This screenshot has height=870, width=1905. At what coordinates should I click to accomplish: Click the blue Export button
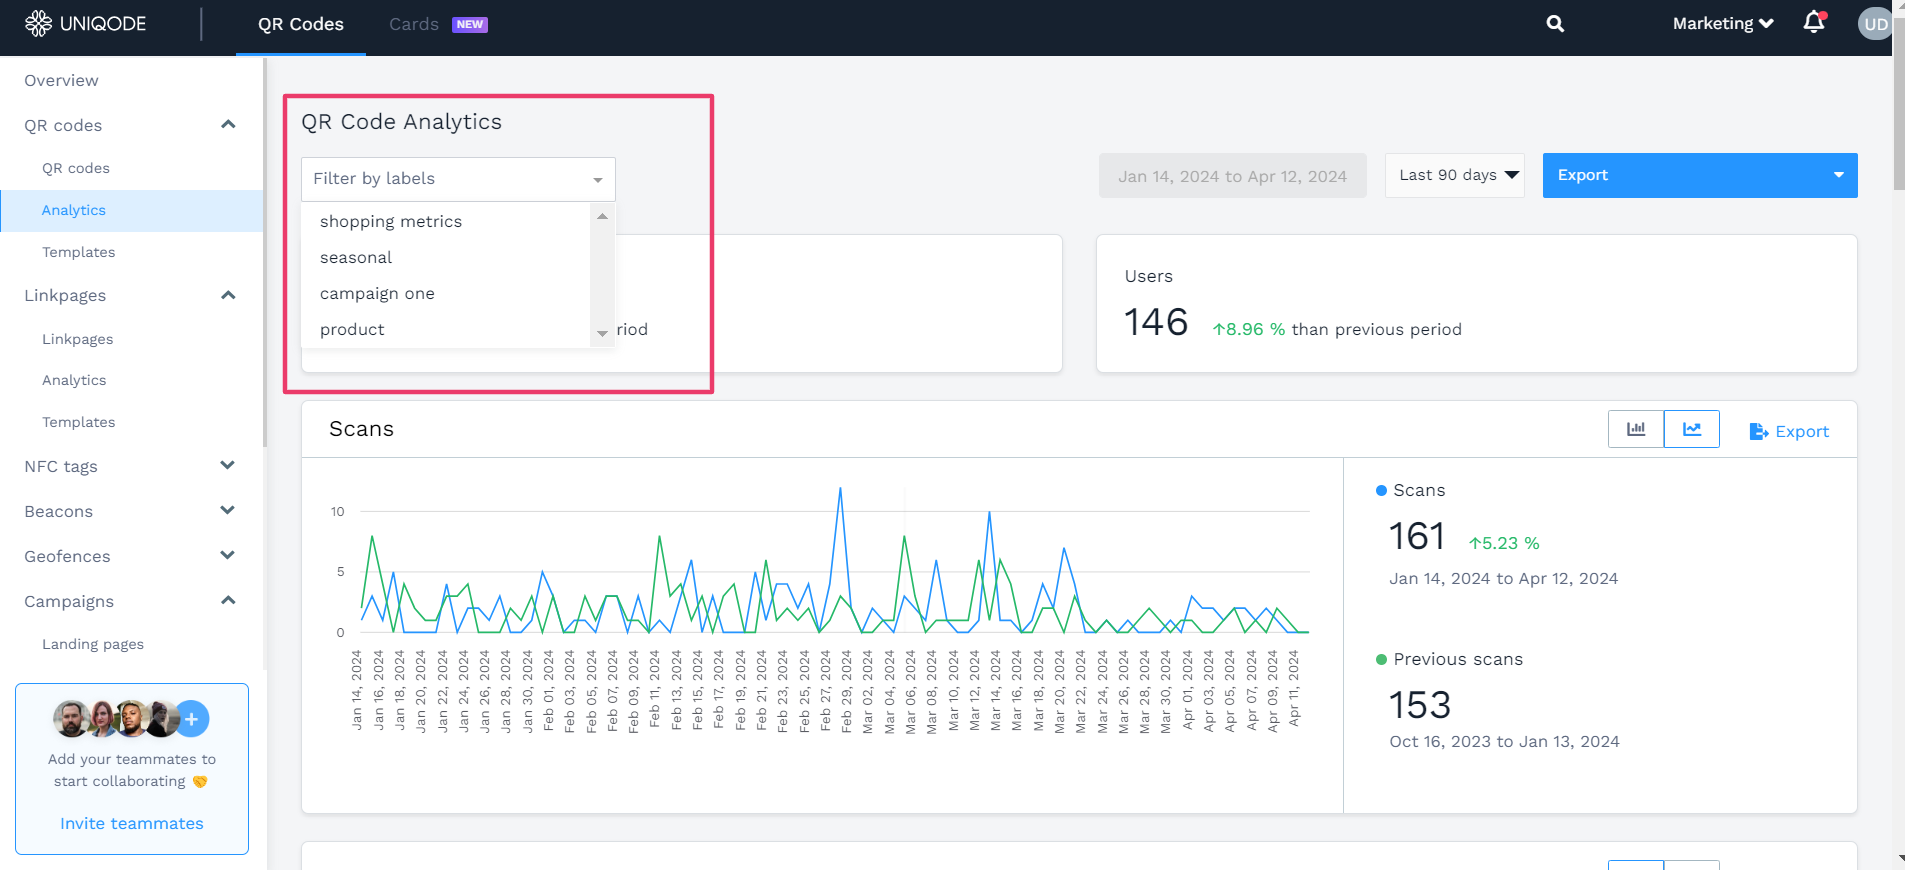point(1700,175)
